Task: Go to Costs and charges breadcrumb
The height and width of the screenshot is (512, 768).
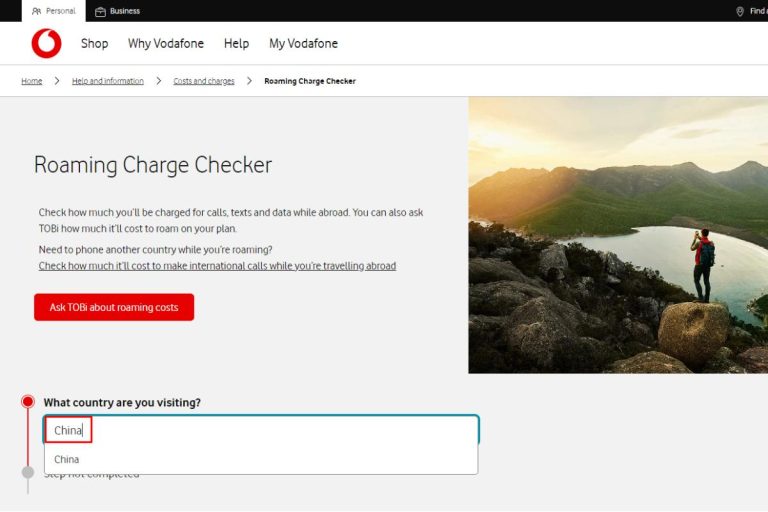Action: coord(204,81)
